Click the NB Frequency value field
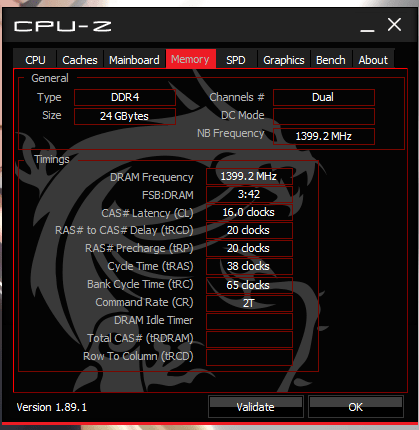Screen dimensions: 419x430 click(x=324, y=136)
